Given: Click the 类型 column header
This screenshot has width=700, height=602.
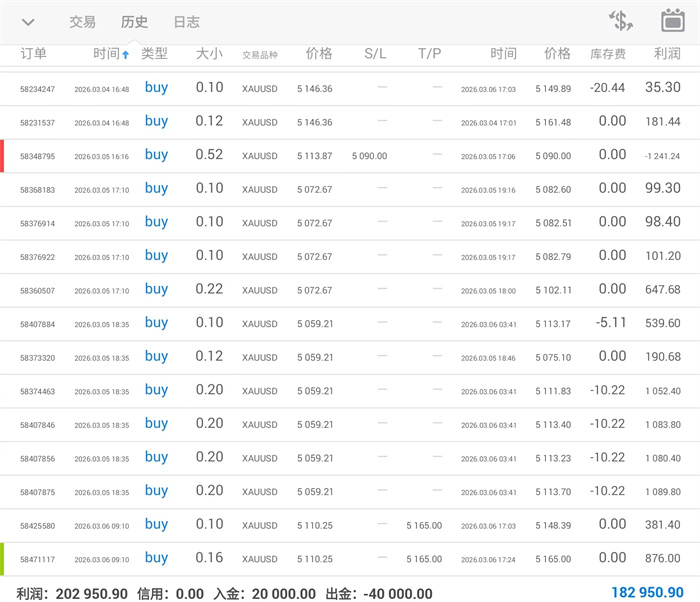Looking at the screenshot, I should (x=155, y=53).
